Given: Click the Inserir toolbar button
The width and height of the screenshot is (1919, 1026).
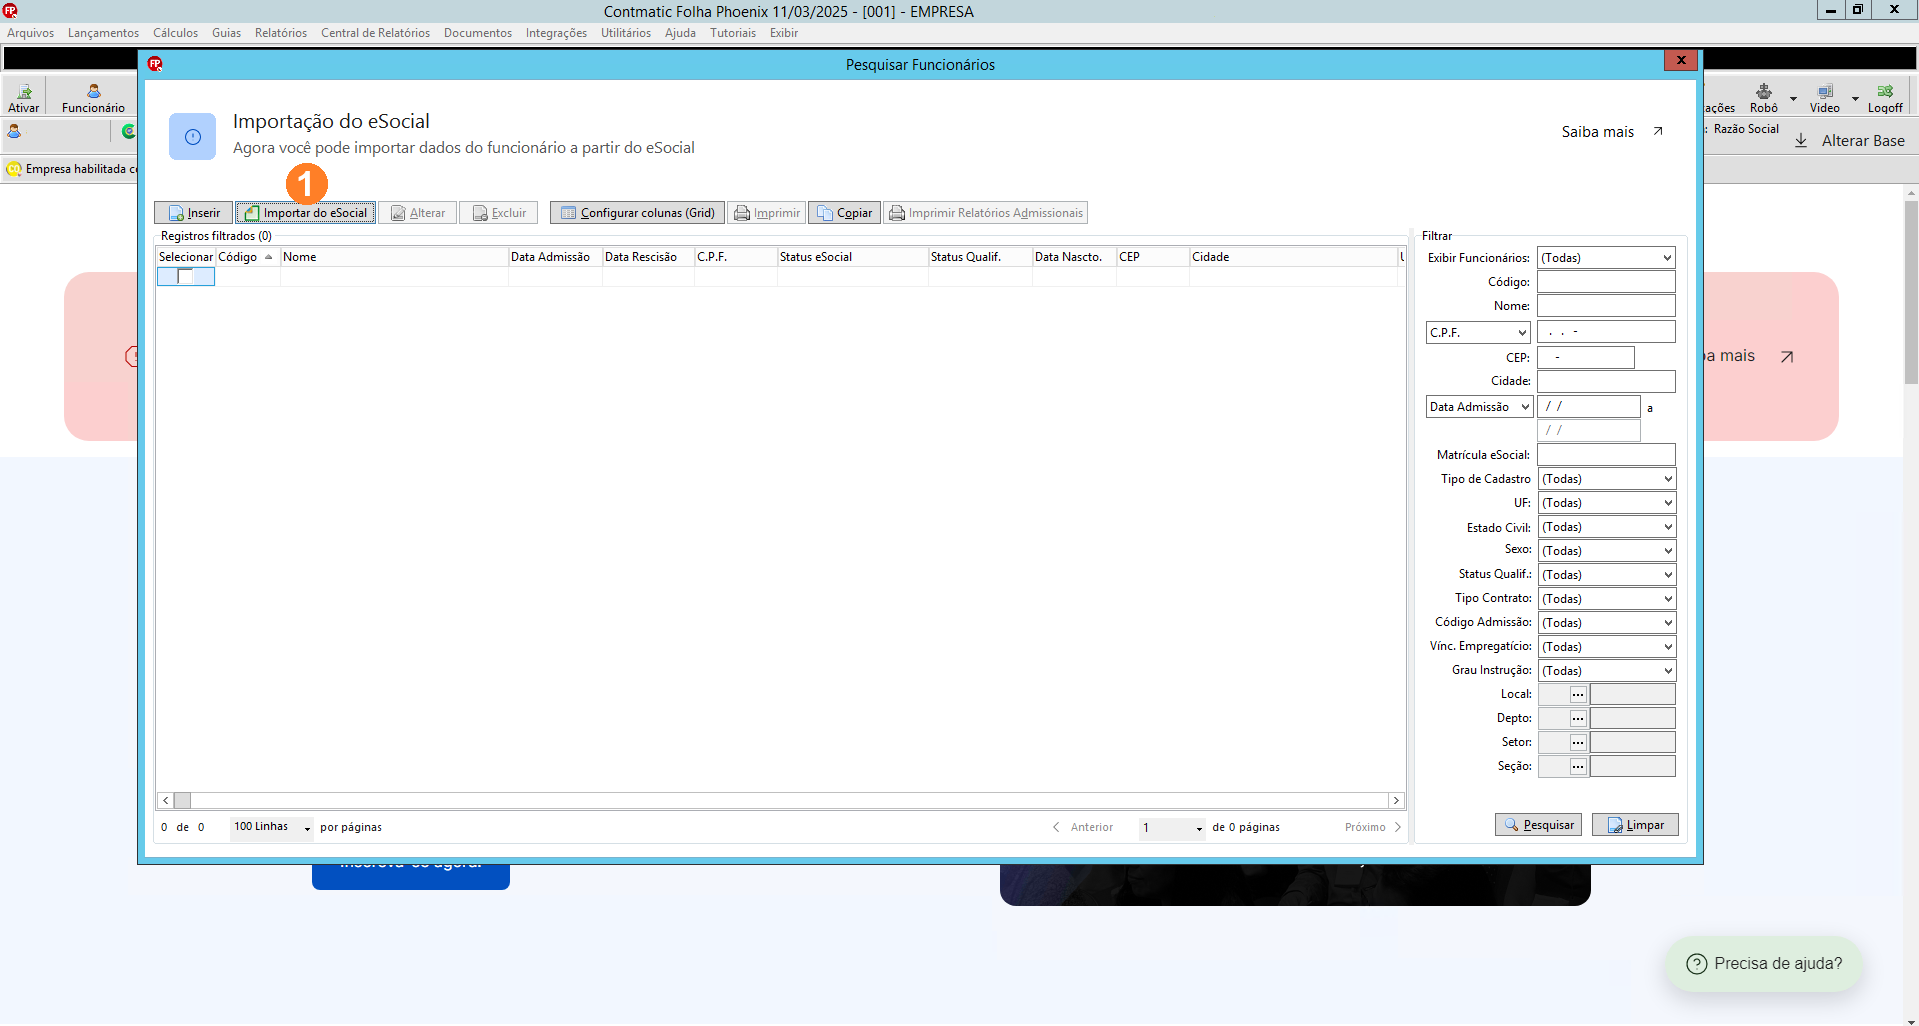Looking at the screenshot, I should 194,213.
